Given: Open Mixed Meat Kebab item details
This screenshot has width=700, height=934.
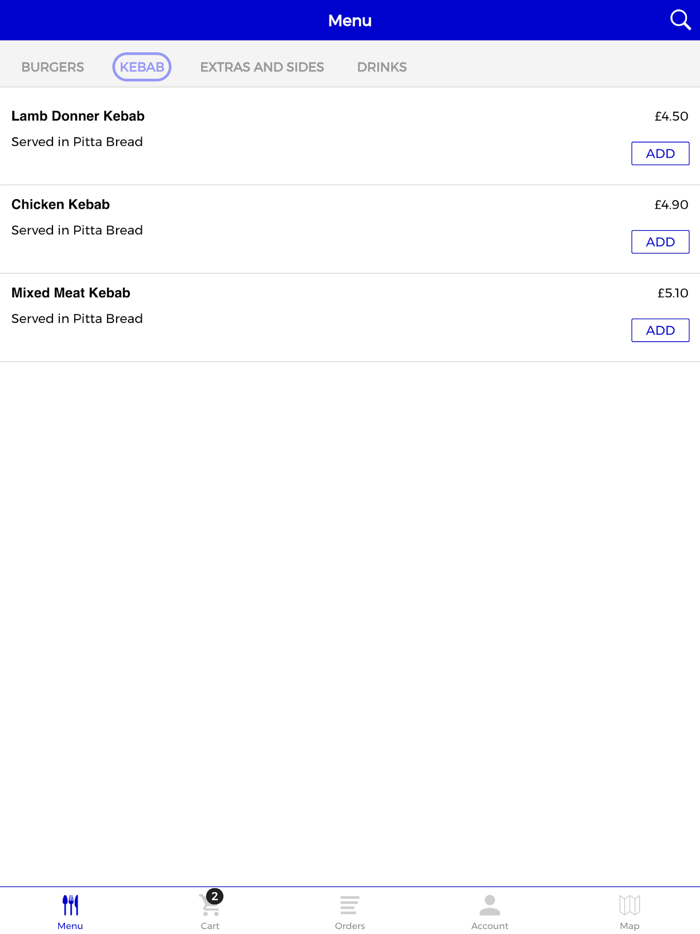Looking at the screenshot, I should click(x=71, y=293).
